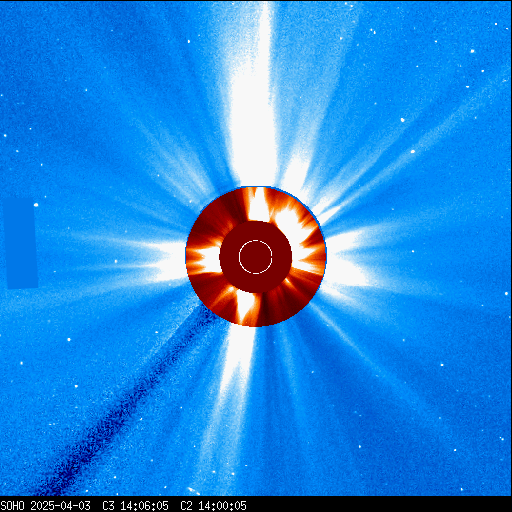Click the bright western streamer right of occulter
512x512 pixels.
point(350,258)
